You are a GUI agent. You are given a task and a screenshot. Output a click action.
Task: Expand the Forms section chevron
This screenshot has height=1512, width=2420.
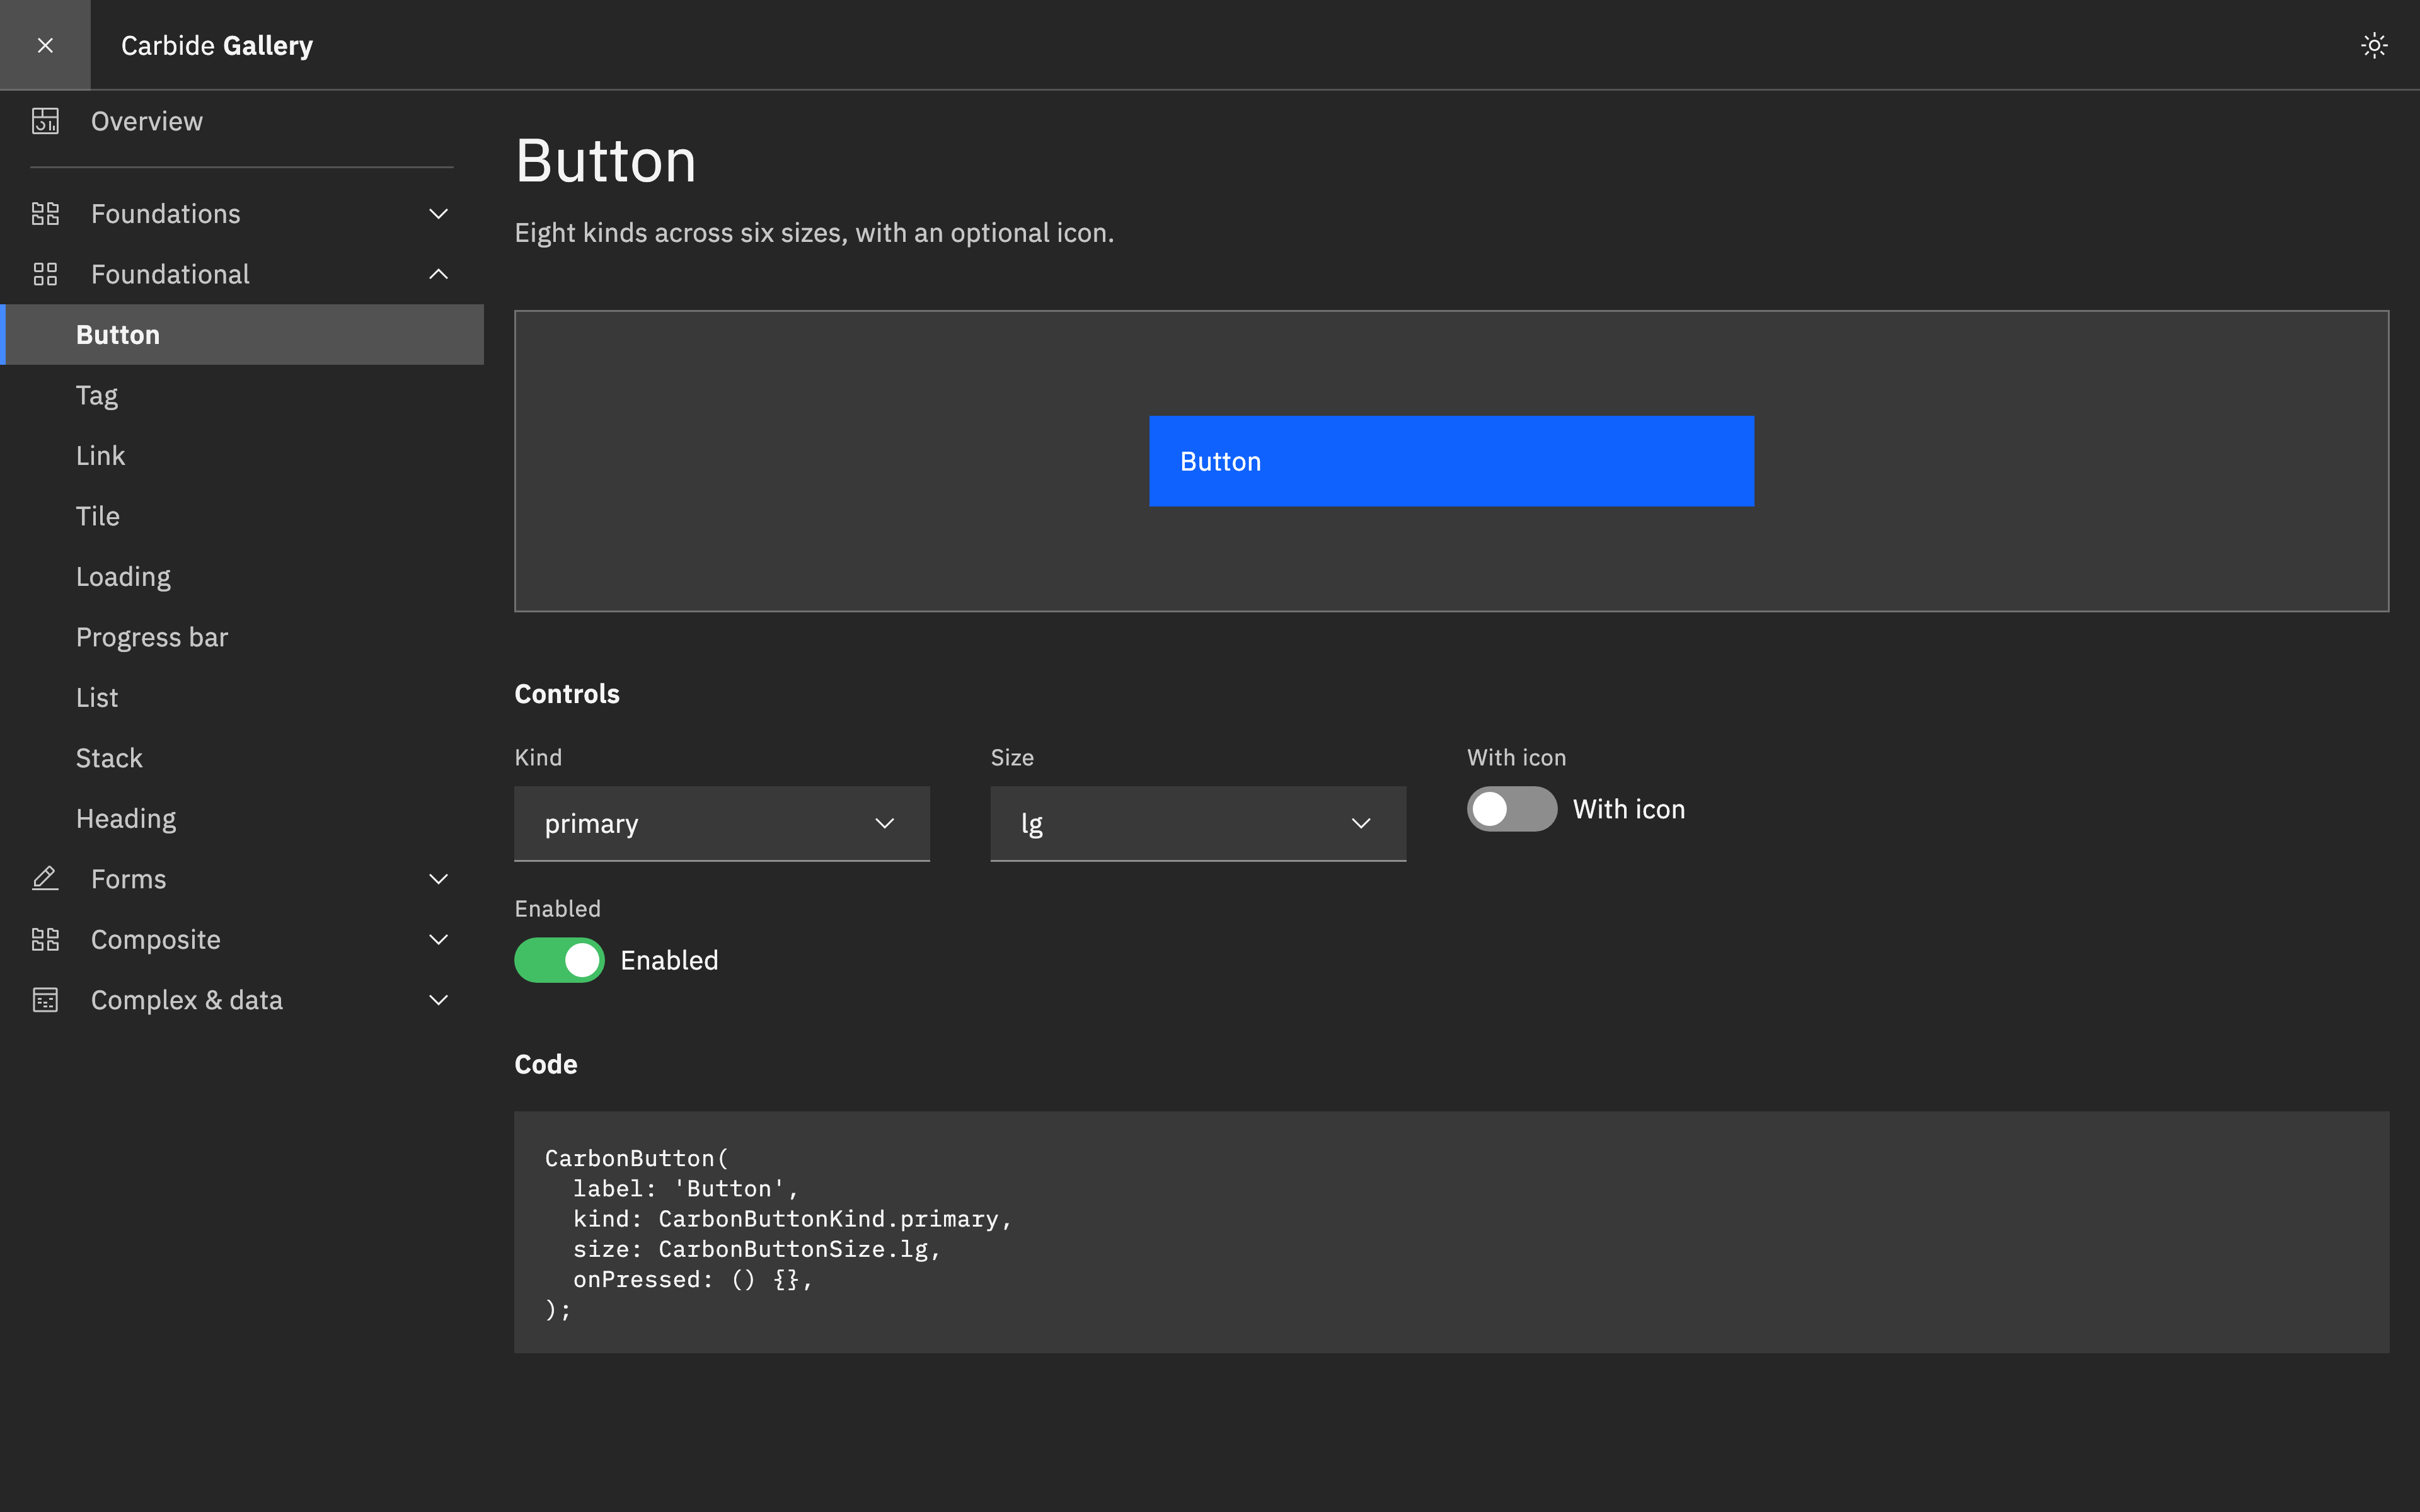438,878
